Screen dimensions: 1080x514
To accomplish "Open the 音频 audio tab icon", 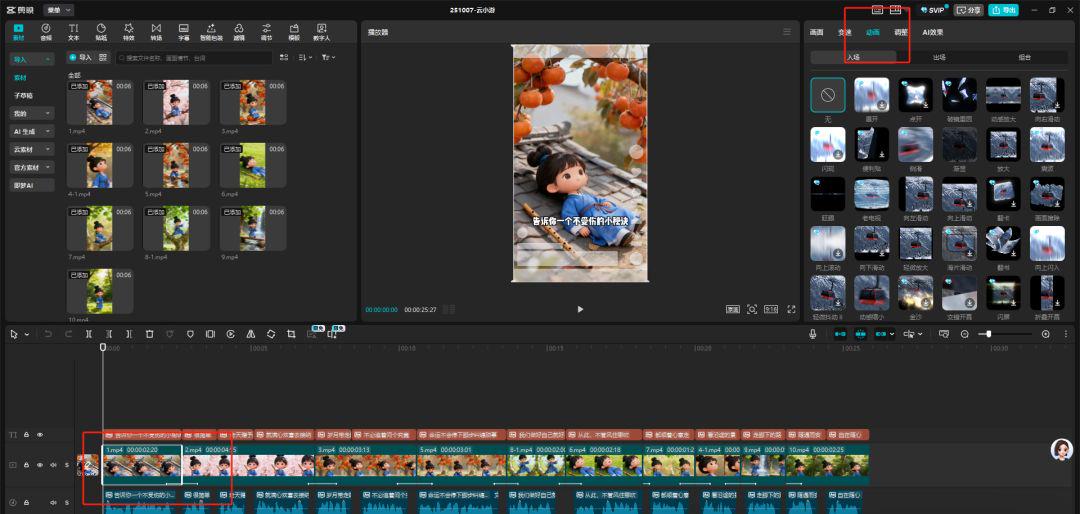I will [x=45, y=32].
